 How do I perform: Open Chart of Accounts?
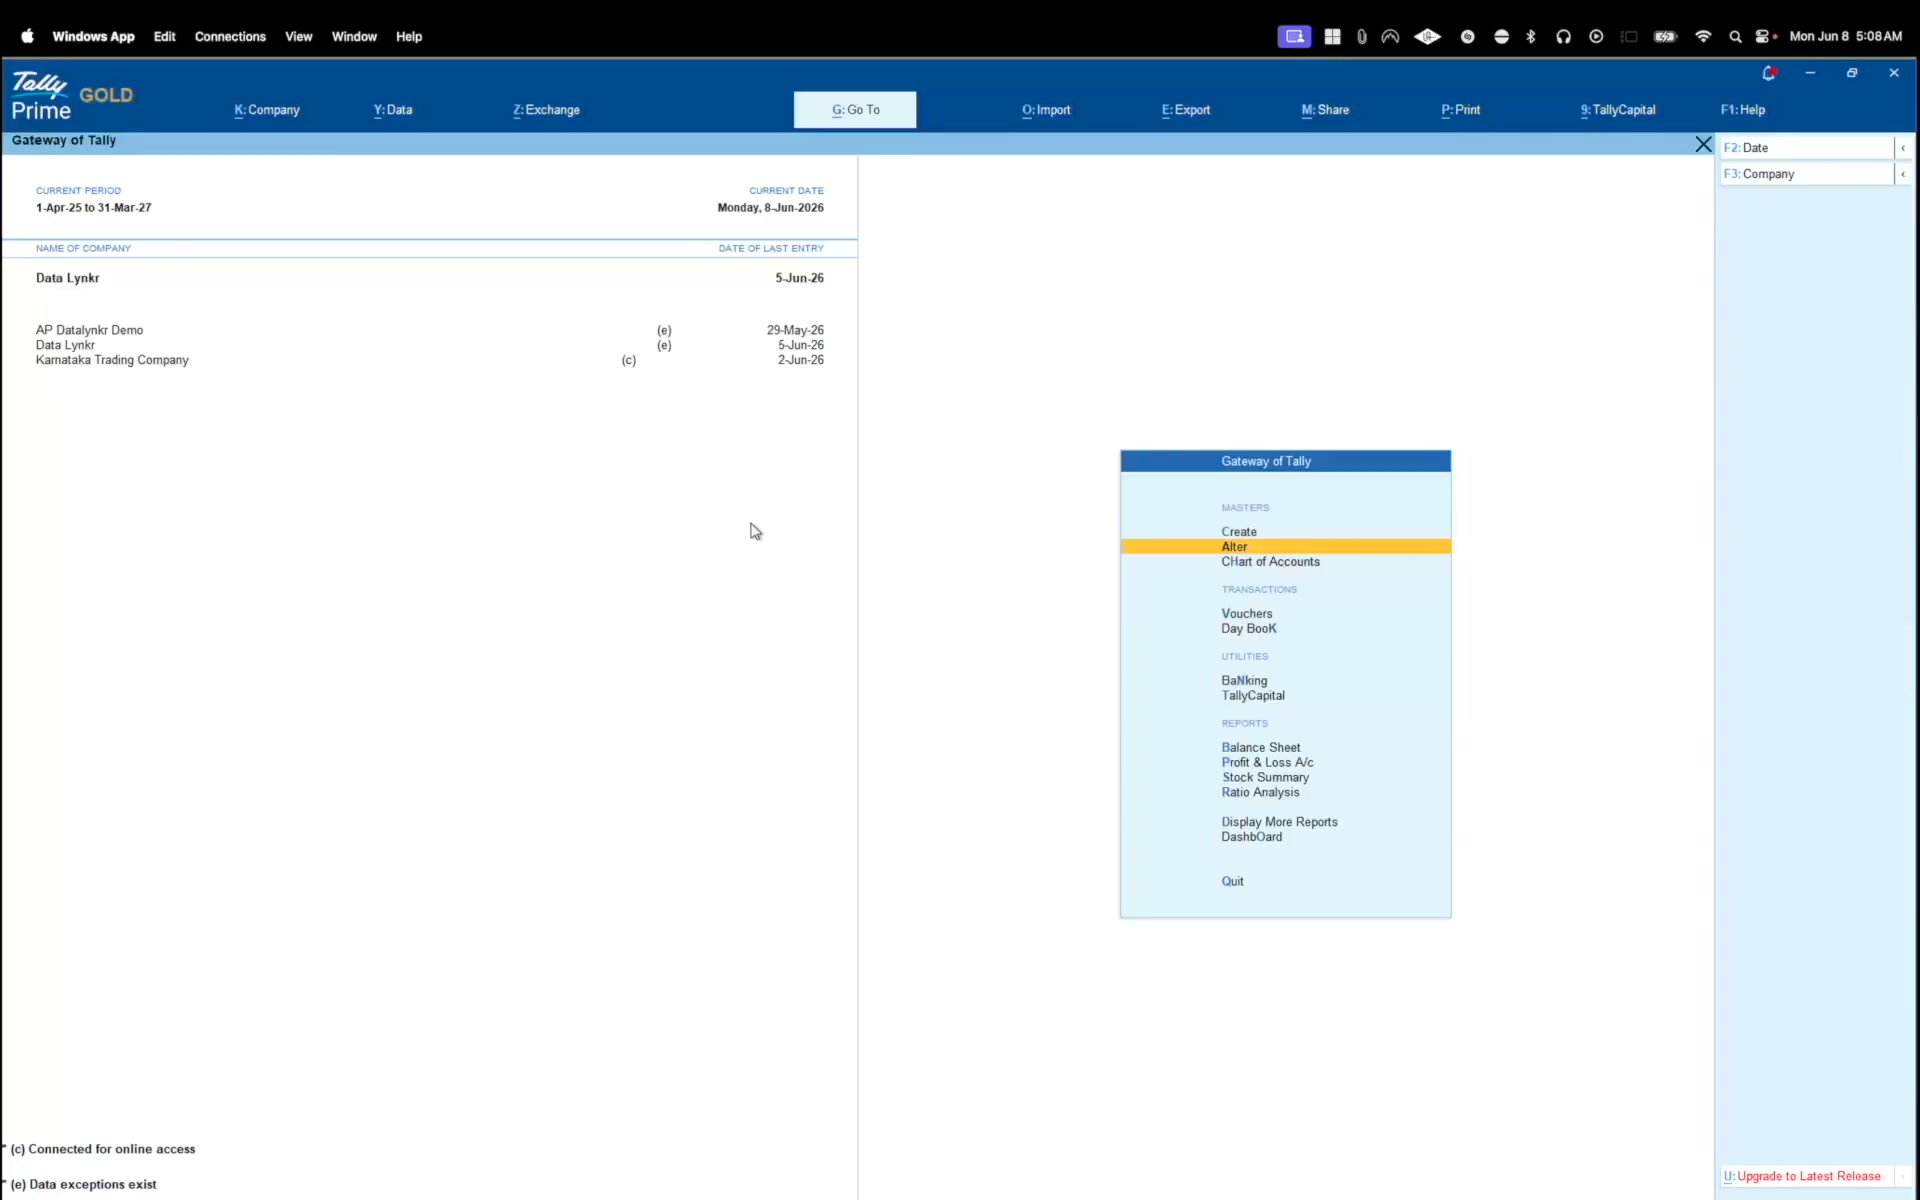point(1270,562)
